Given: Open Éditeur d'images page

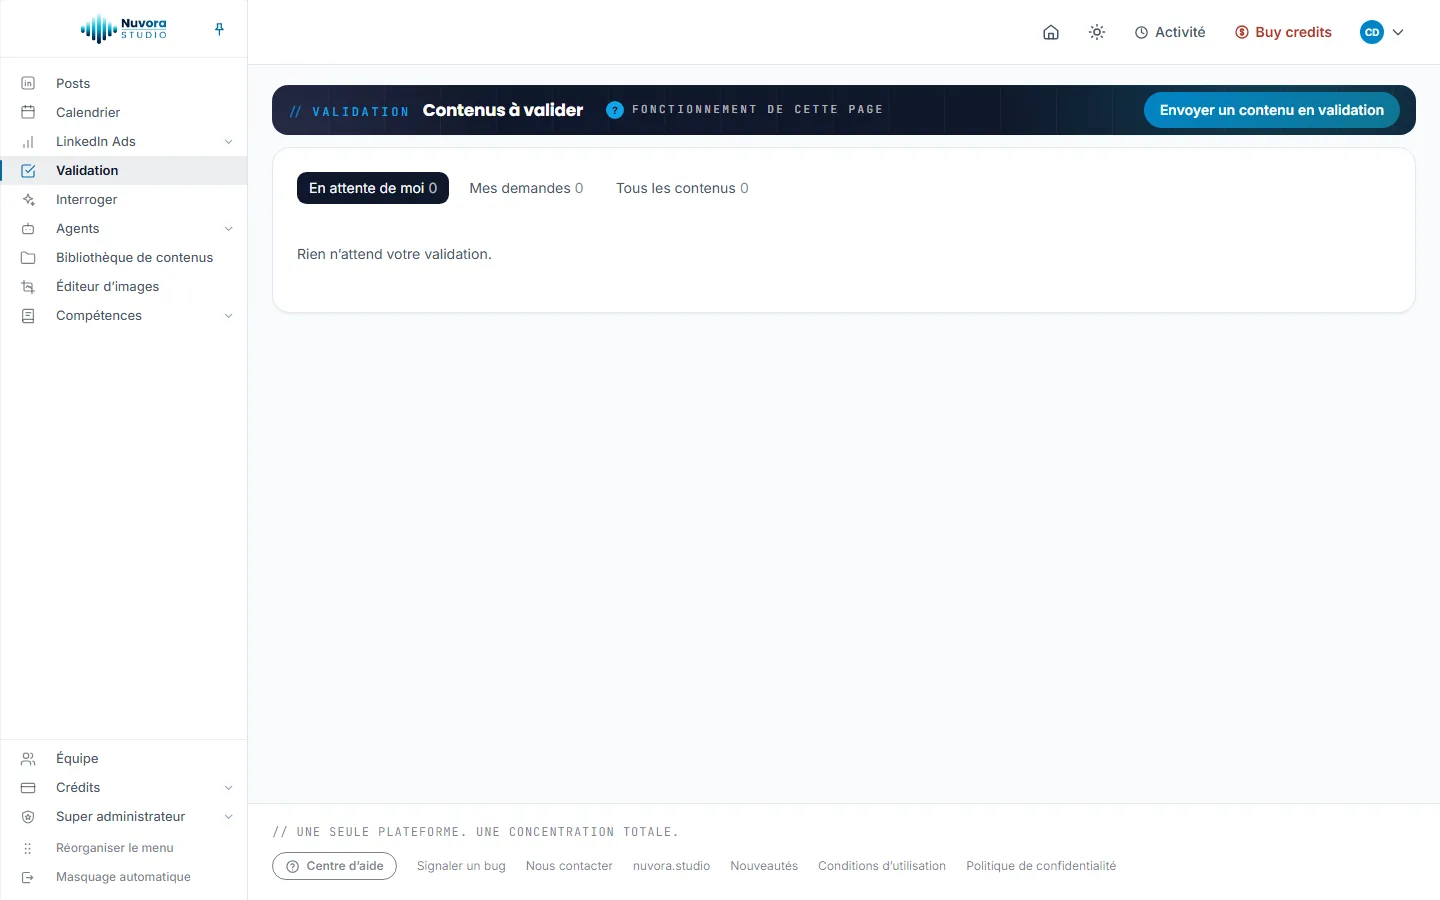Looking at the screenshot, I should tap(124, 286).
